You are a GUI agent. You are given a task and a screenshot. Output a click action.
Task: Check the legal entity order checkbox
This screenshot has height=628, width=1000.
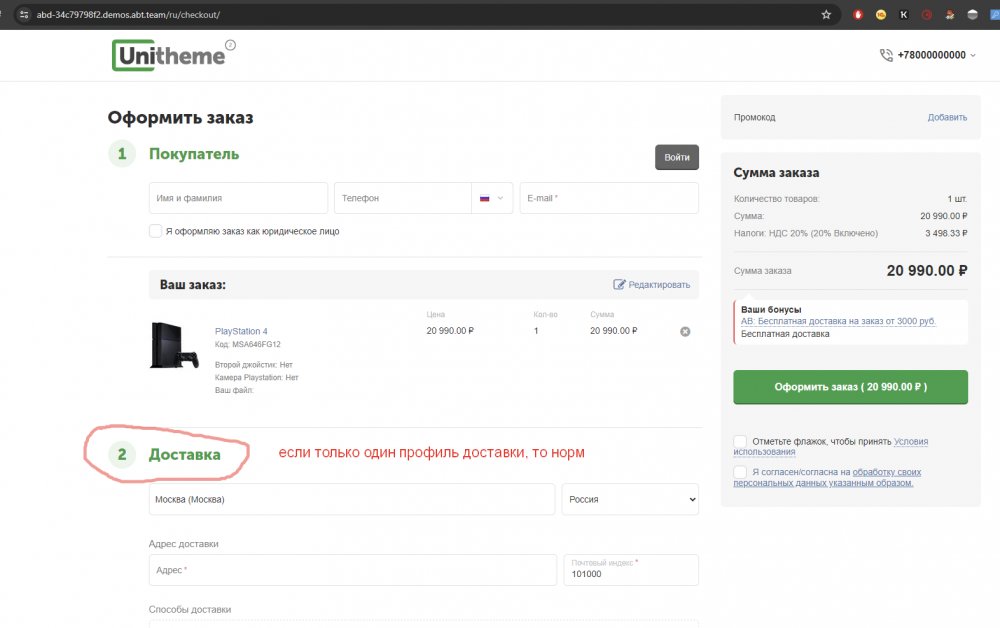155,231
